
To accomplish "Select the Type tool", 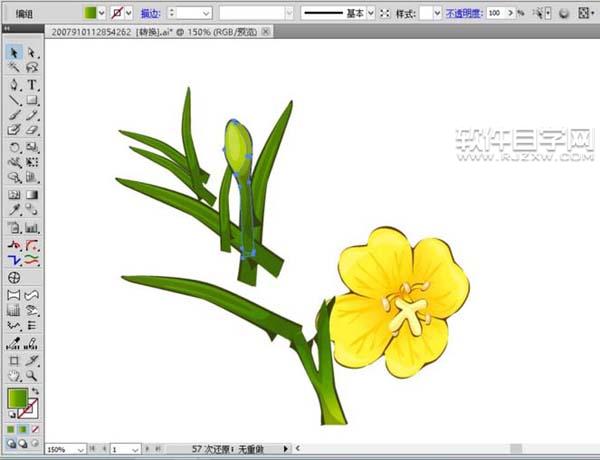I will pos(32,84).
